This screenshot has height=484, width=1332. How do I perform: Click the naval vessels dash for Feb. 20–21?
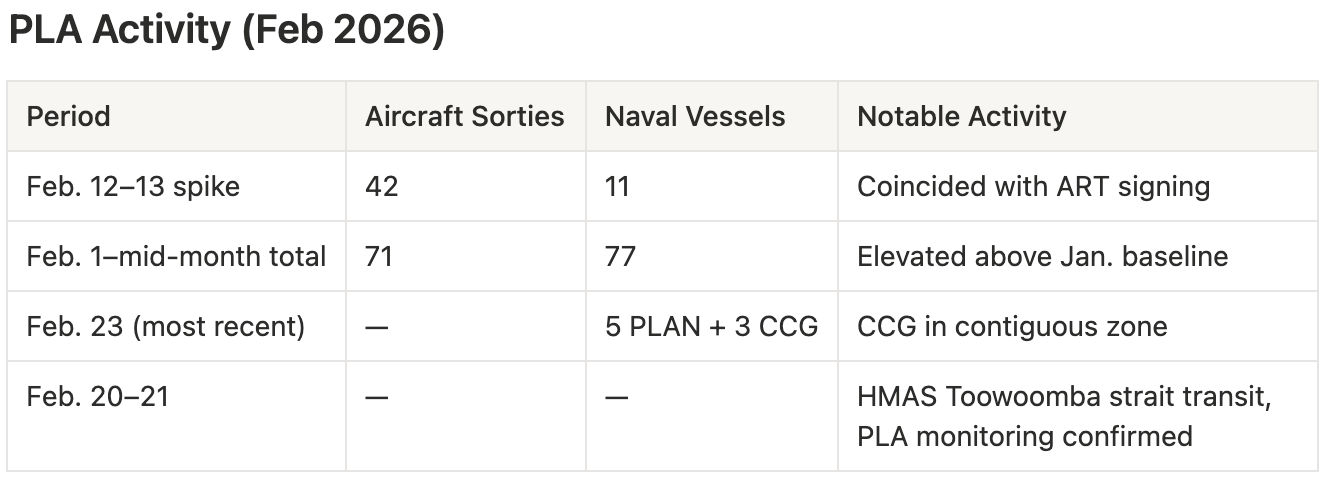(x=616, y=396)
